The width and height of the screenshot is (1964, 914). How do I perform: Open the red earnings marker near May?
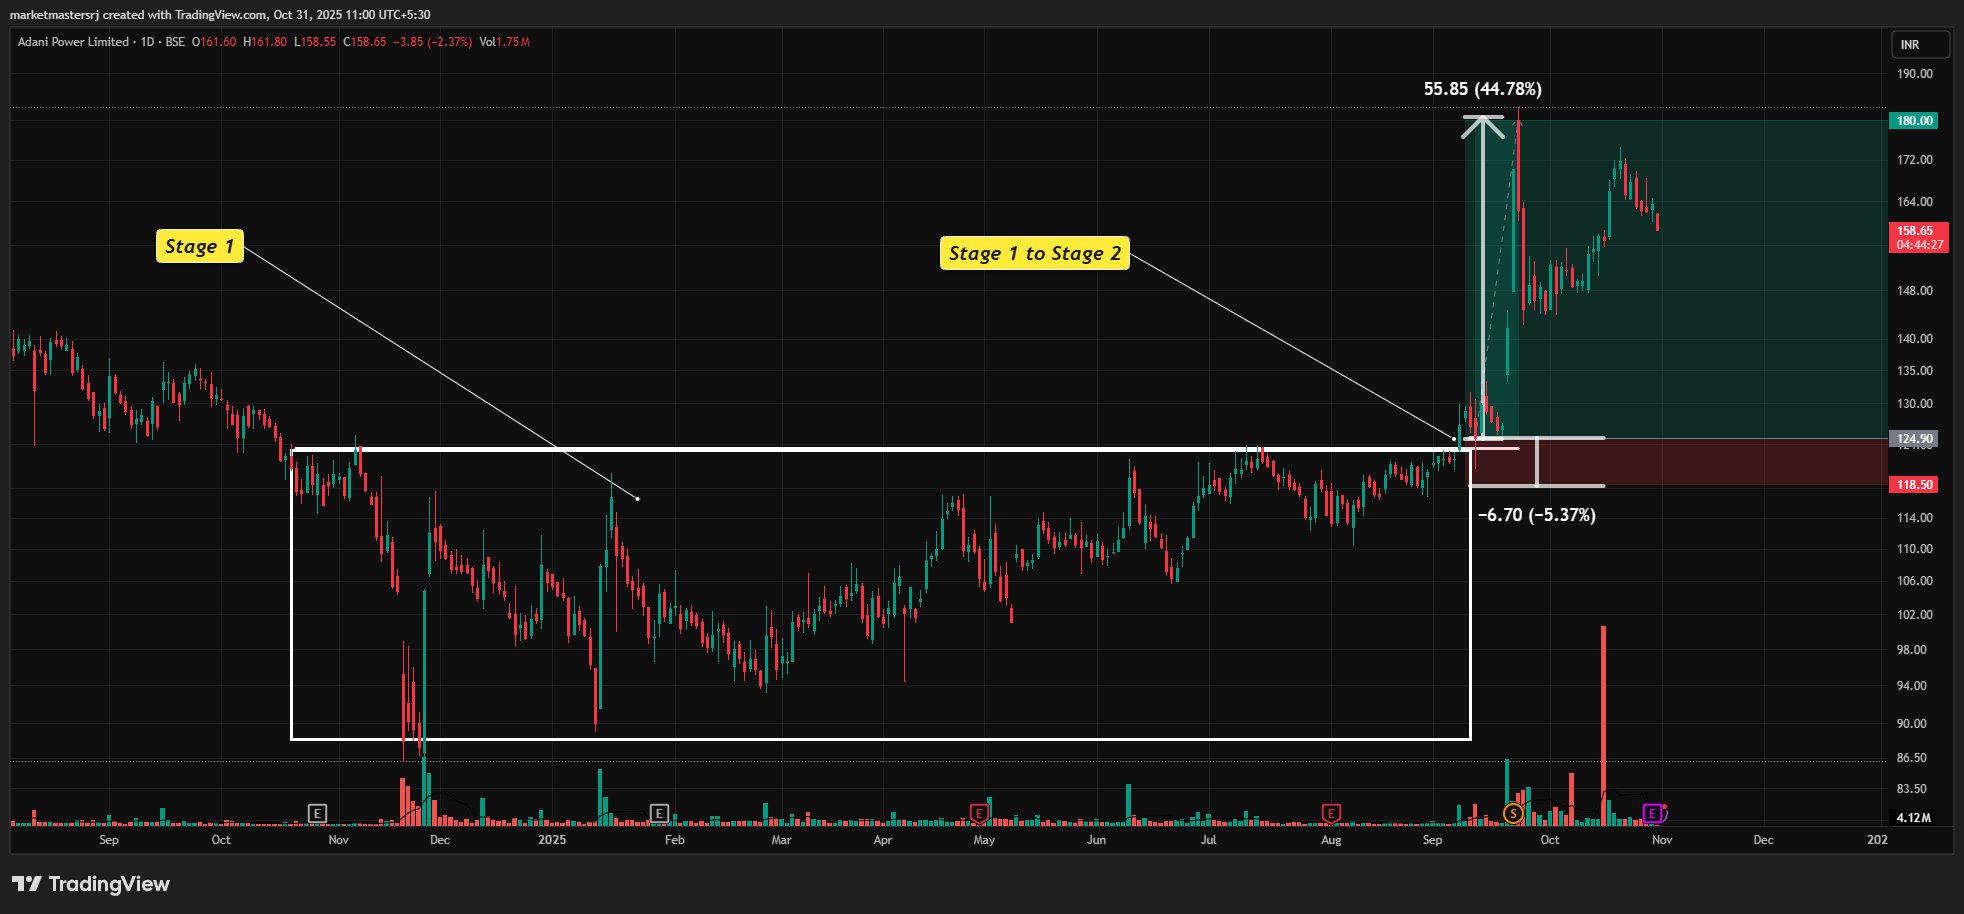979,813
